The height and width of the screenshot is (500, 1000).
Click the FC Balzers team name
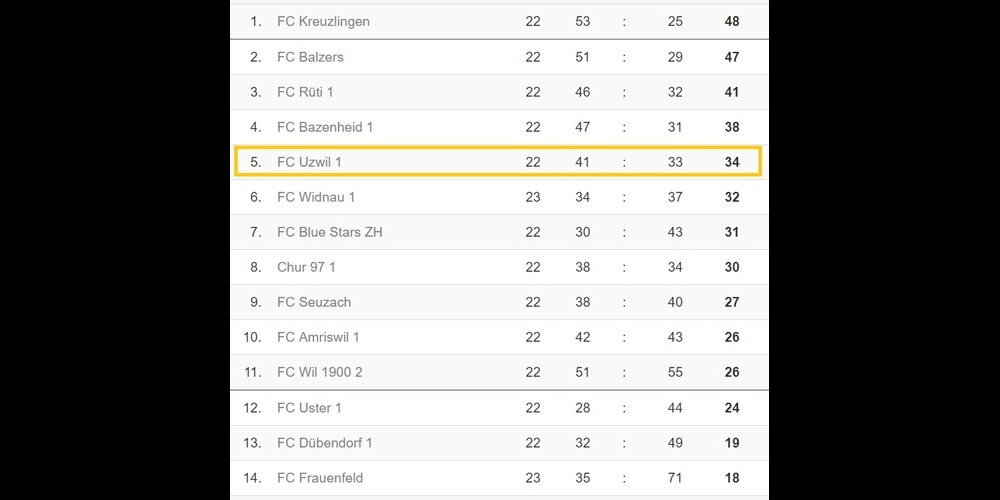coord(310,57)
